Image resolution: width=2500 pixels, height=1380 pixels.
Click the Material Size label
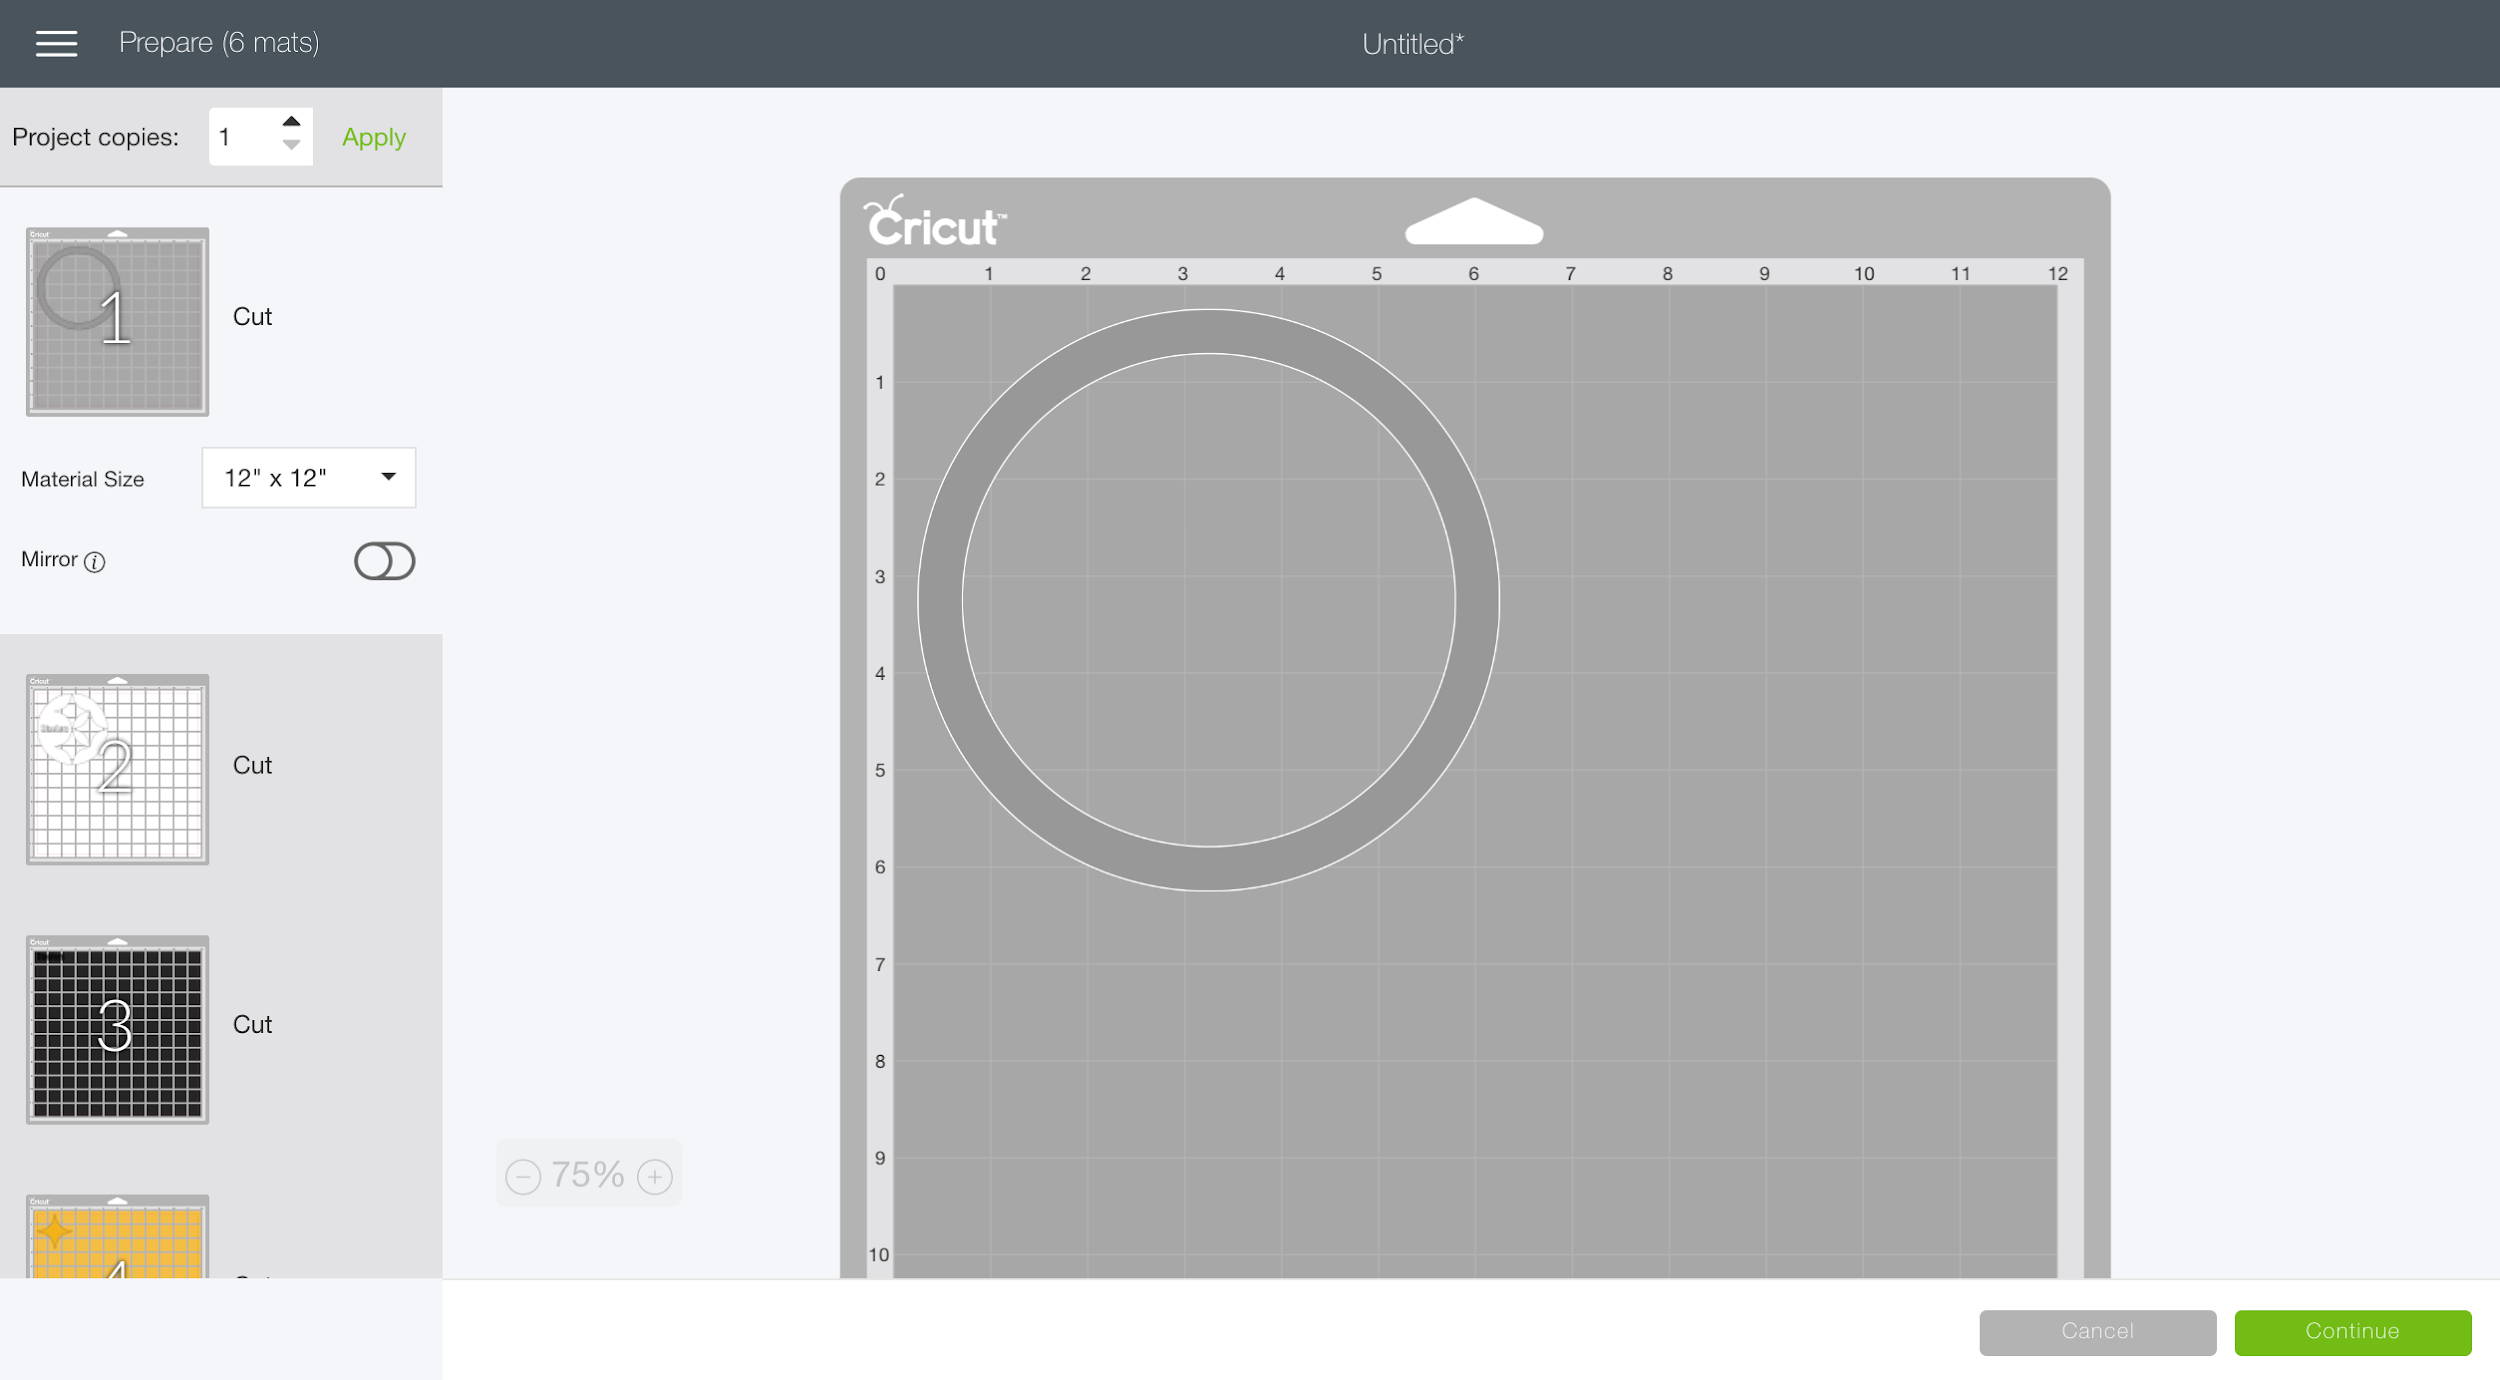(x=83, y=479)
